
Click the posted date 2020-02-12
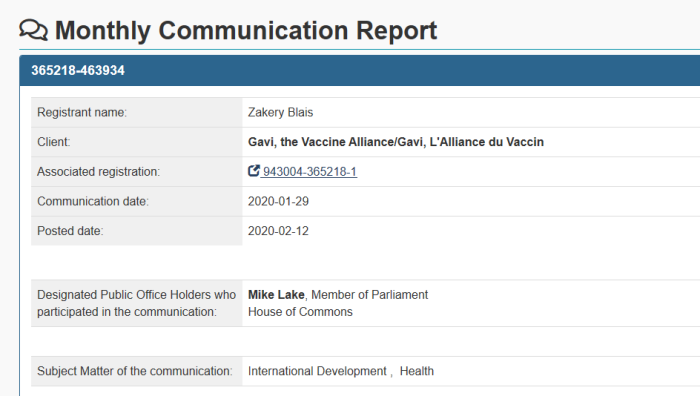point(278,231)
